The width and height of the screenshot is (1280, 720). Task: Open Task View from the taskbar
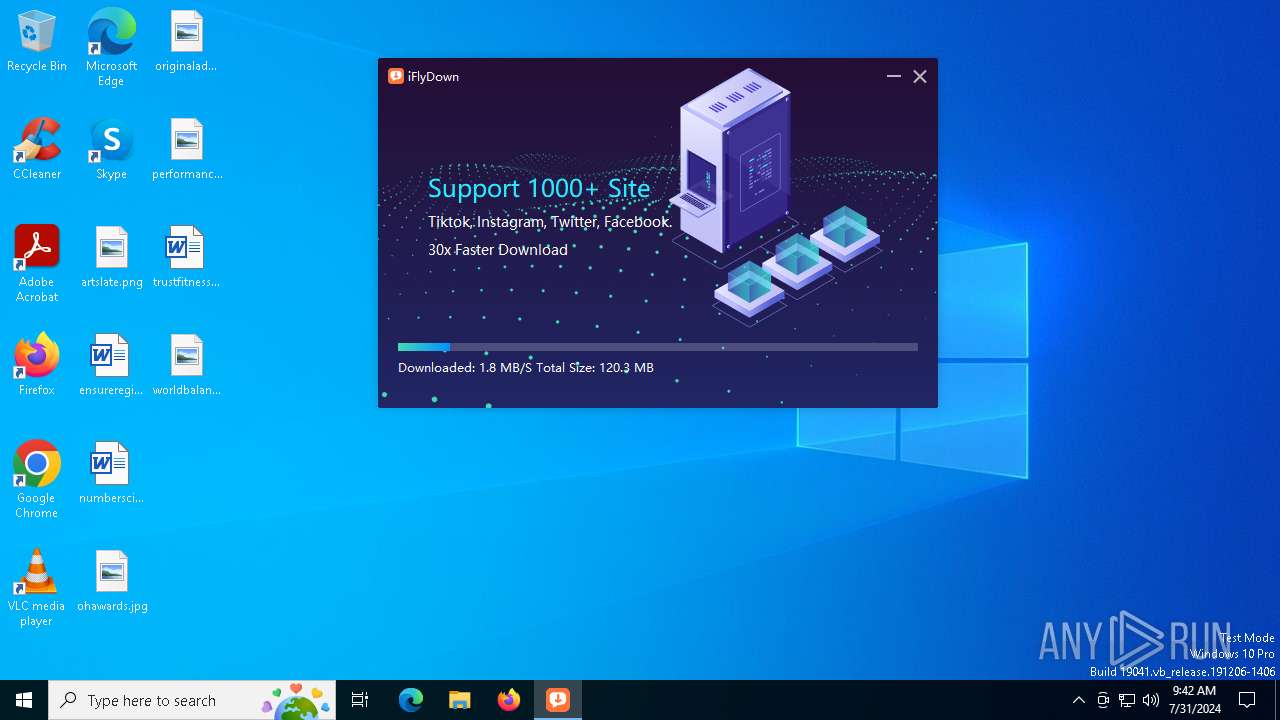coord(360,700)
